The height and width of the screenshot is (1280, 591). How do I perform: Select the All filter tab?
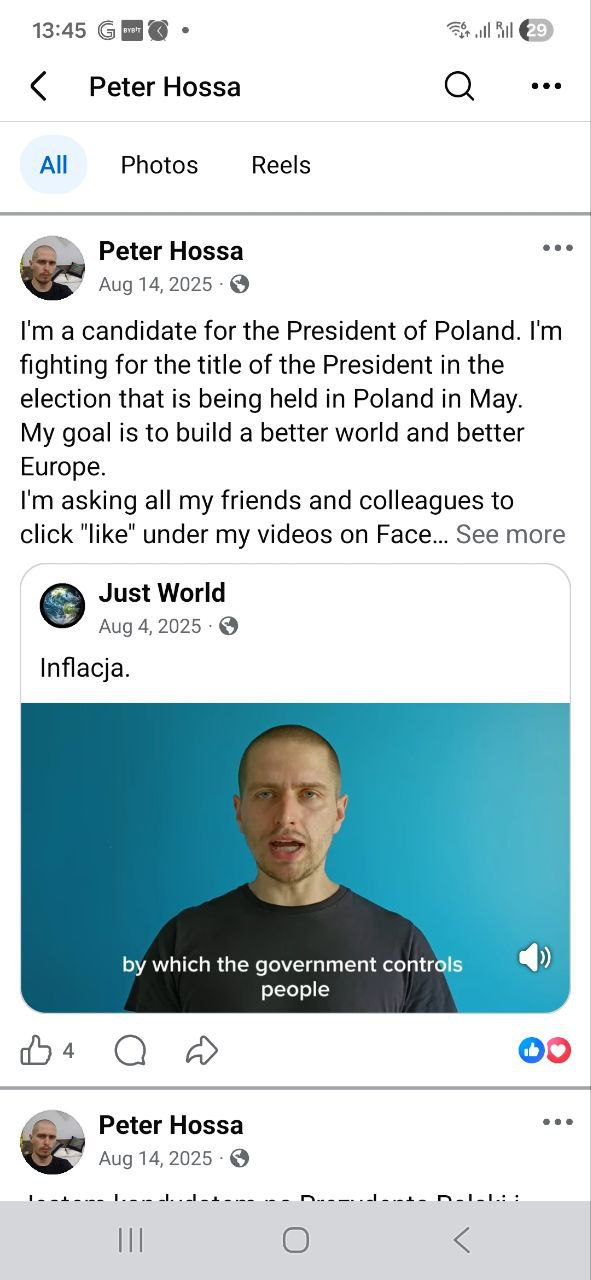click(54, 165)
